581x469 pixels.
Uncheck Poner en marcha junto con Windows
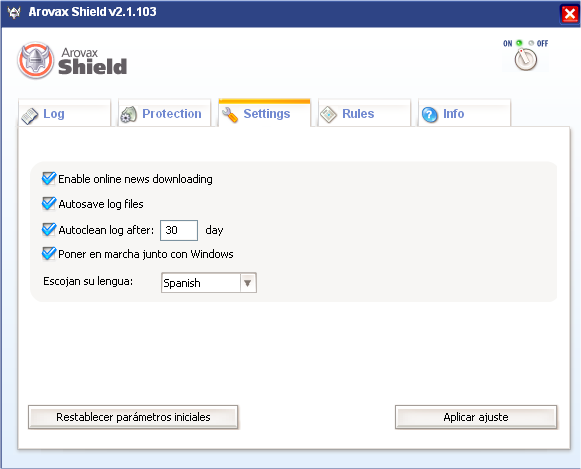[x=49, y=254]
